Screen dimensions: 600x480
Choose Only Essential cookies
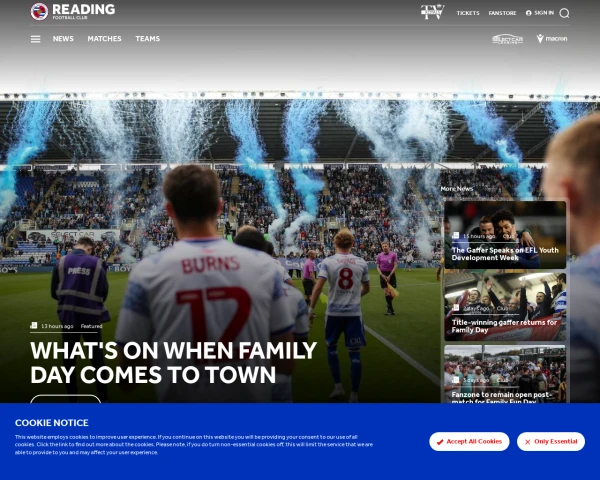tap(551, 441)
